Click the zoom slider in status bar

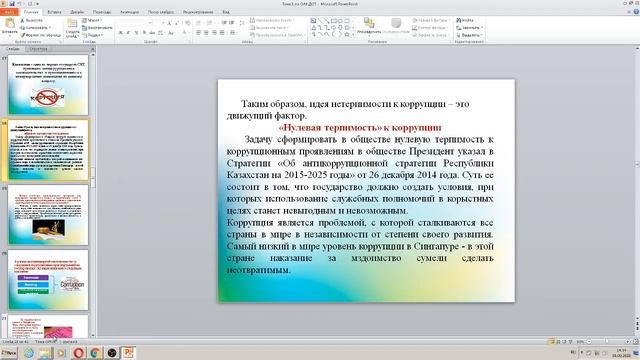coord(607,341)
